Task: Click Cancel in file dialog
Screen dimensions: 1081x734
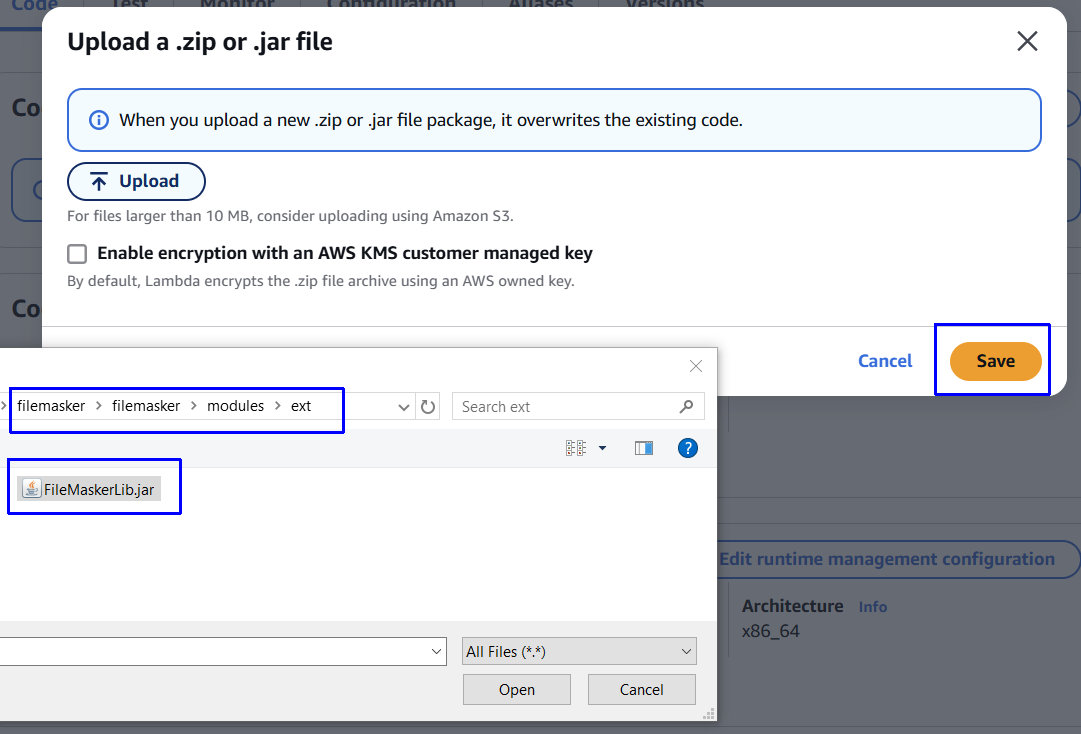Action: 641,689
